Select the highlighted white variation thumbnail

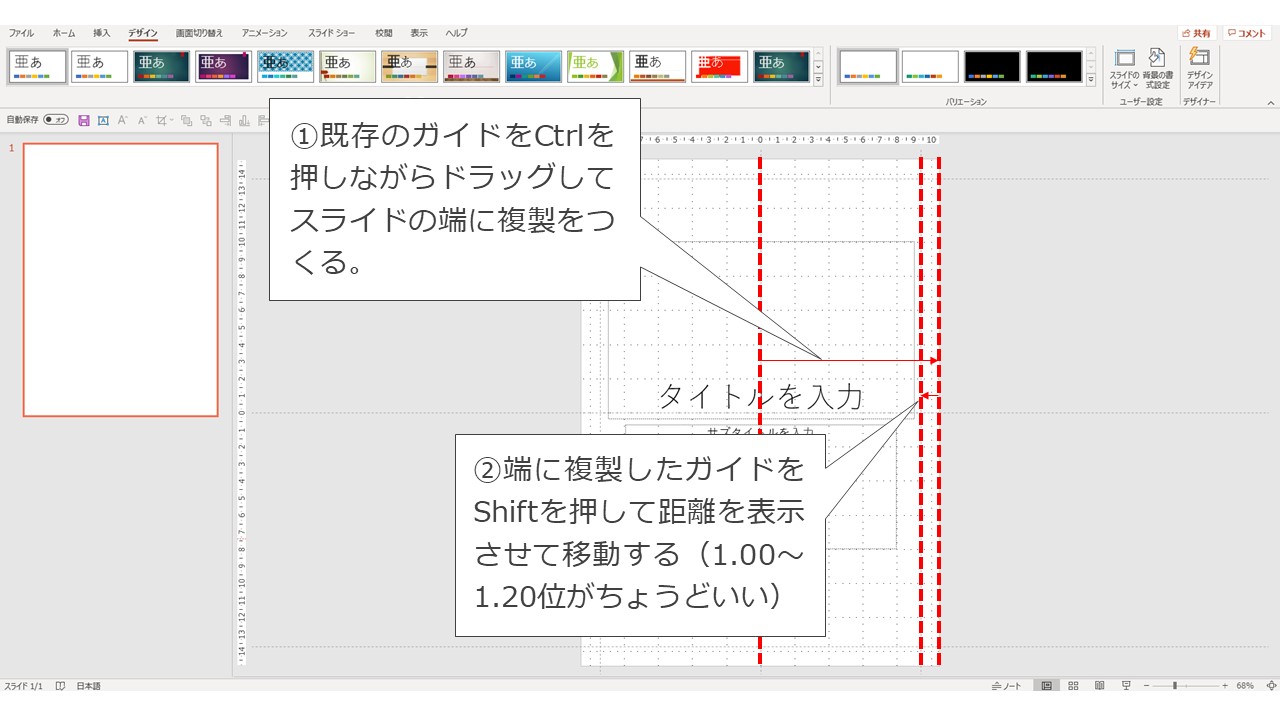(x=868, y=67)
